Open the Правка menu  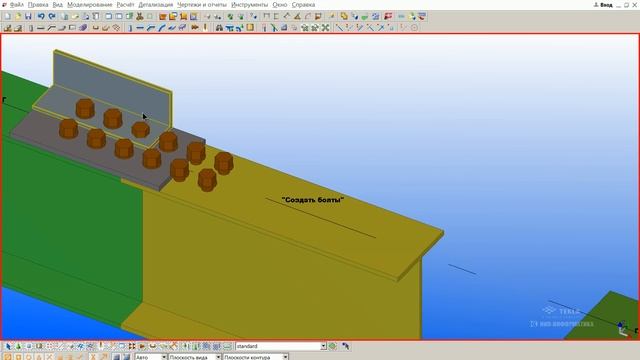click(38, 5)
